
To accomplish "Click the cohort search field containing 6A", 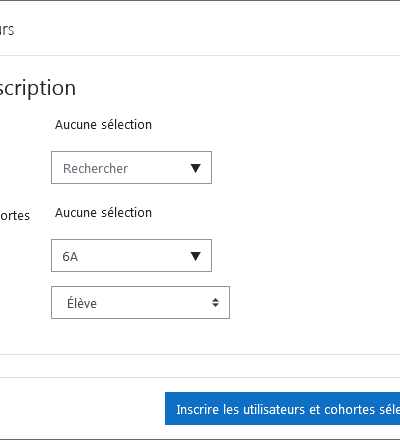I will (131, 255).
